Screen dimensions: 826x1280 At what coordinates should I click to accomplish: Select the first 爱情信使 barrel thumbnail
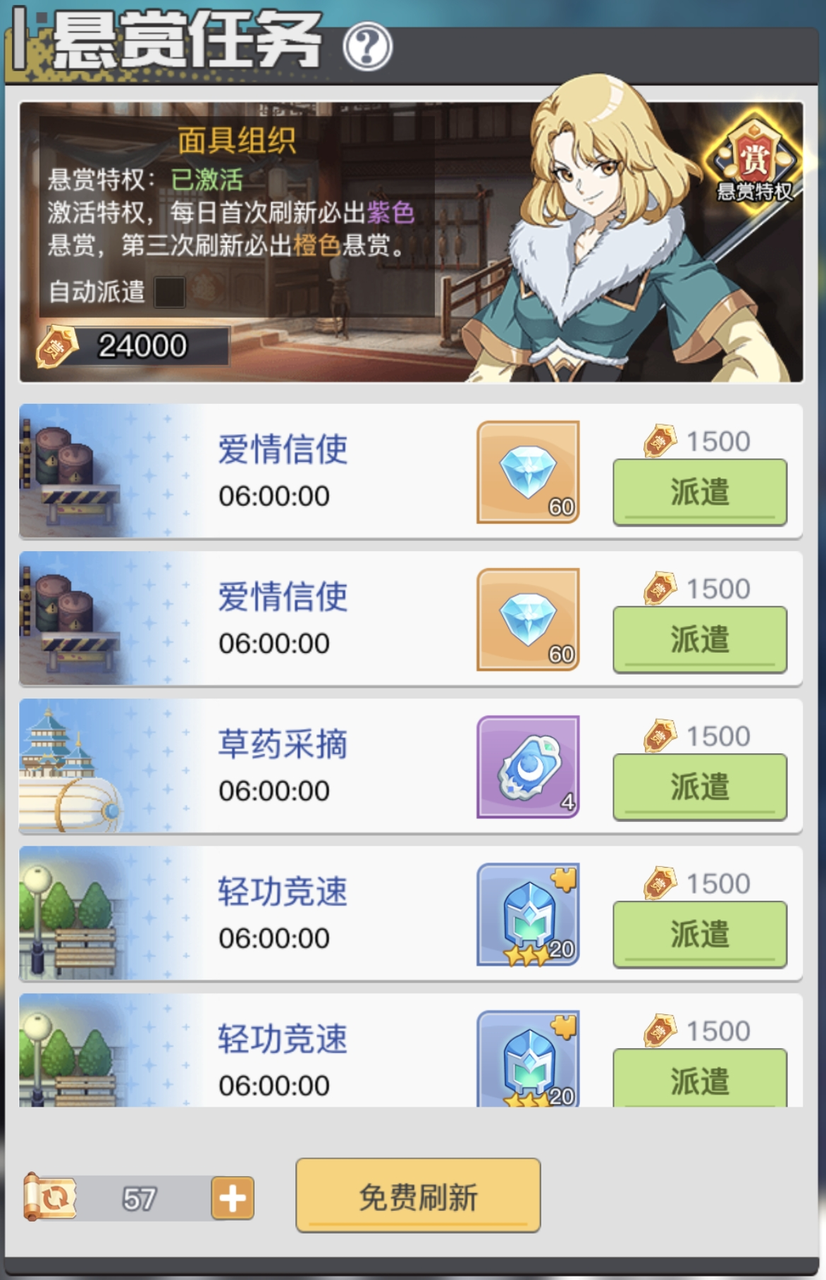(71, 471)
